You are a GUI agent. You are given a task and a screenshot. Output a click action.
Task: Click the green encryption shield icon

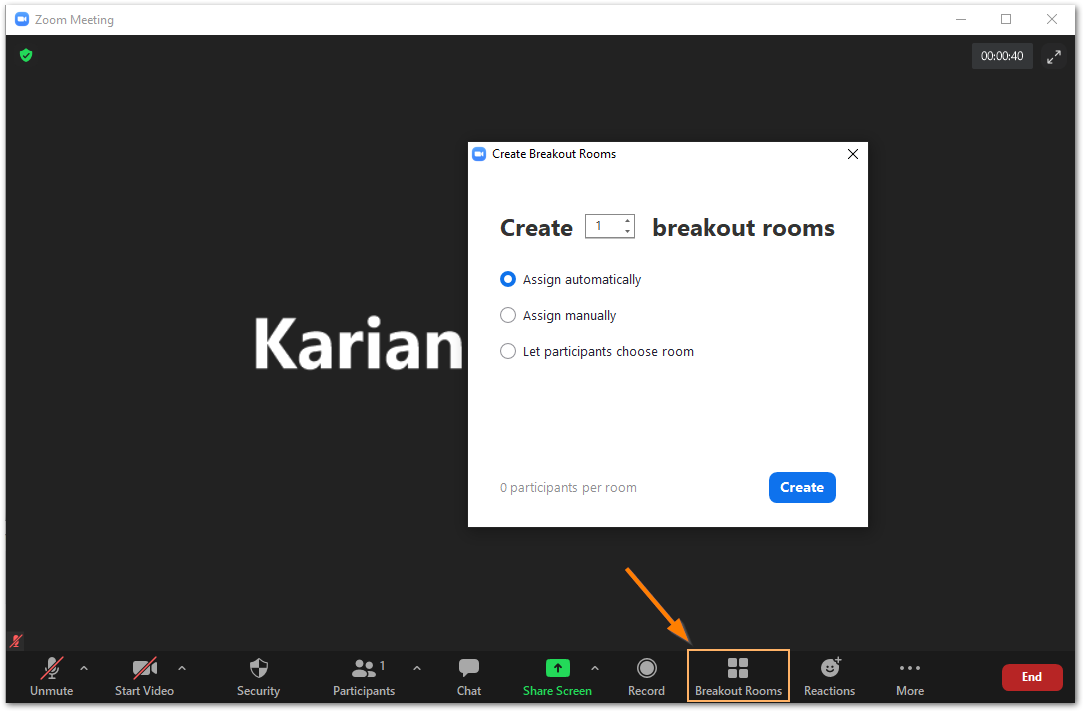[x=26, y=56]
